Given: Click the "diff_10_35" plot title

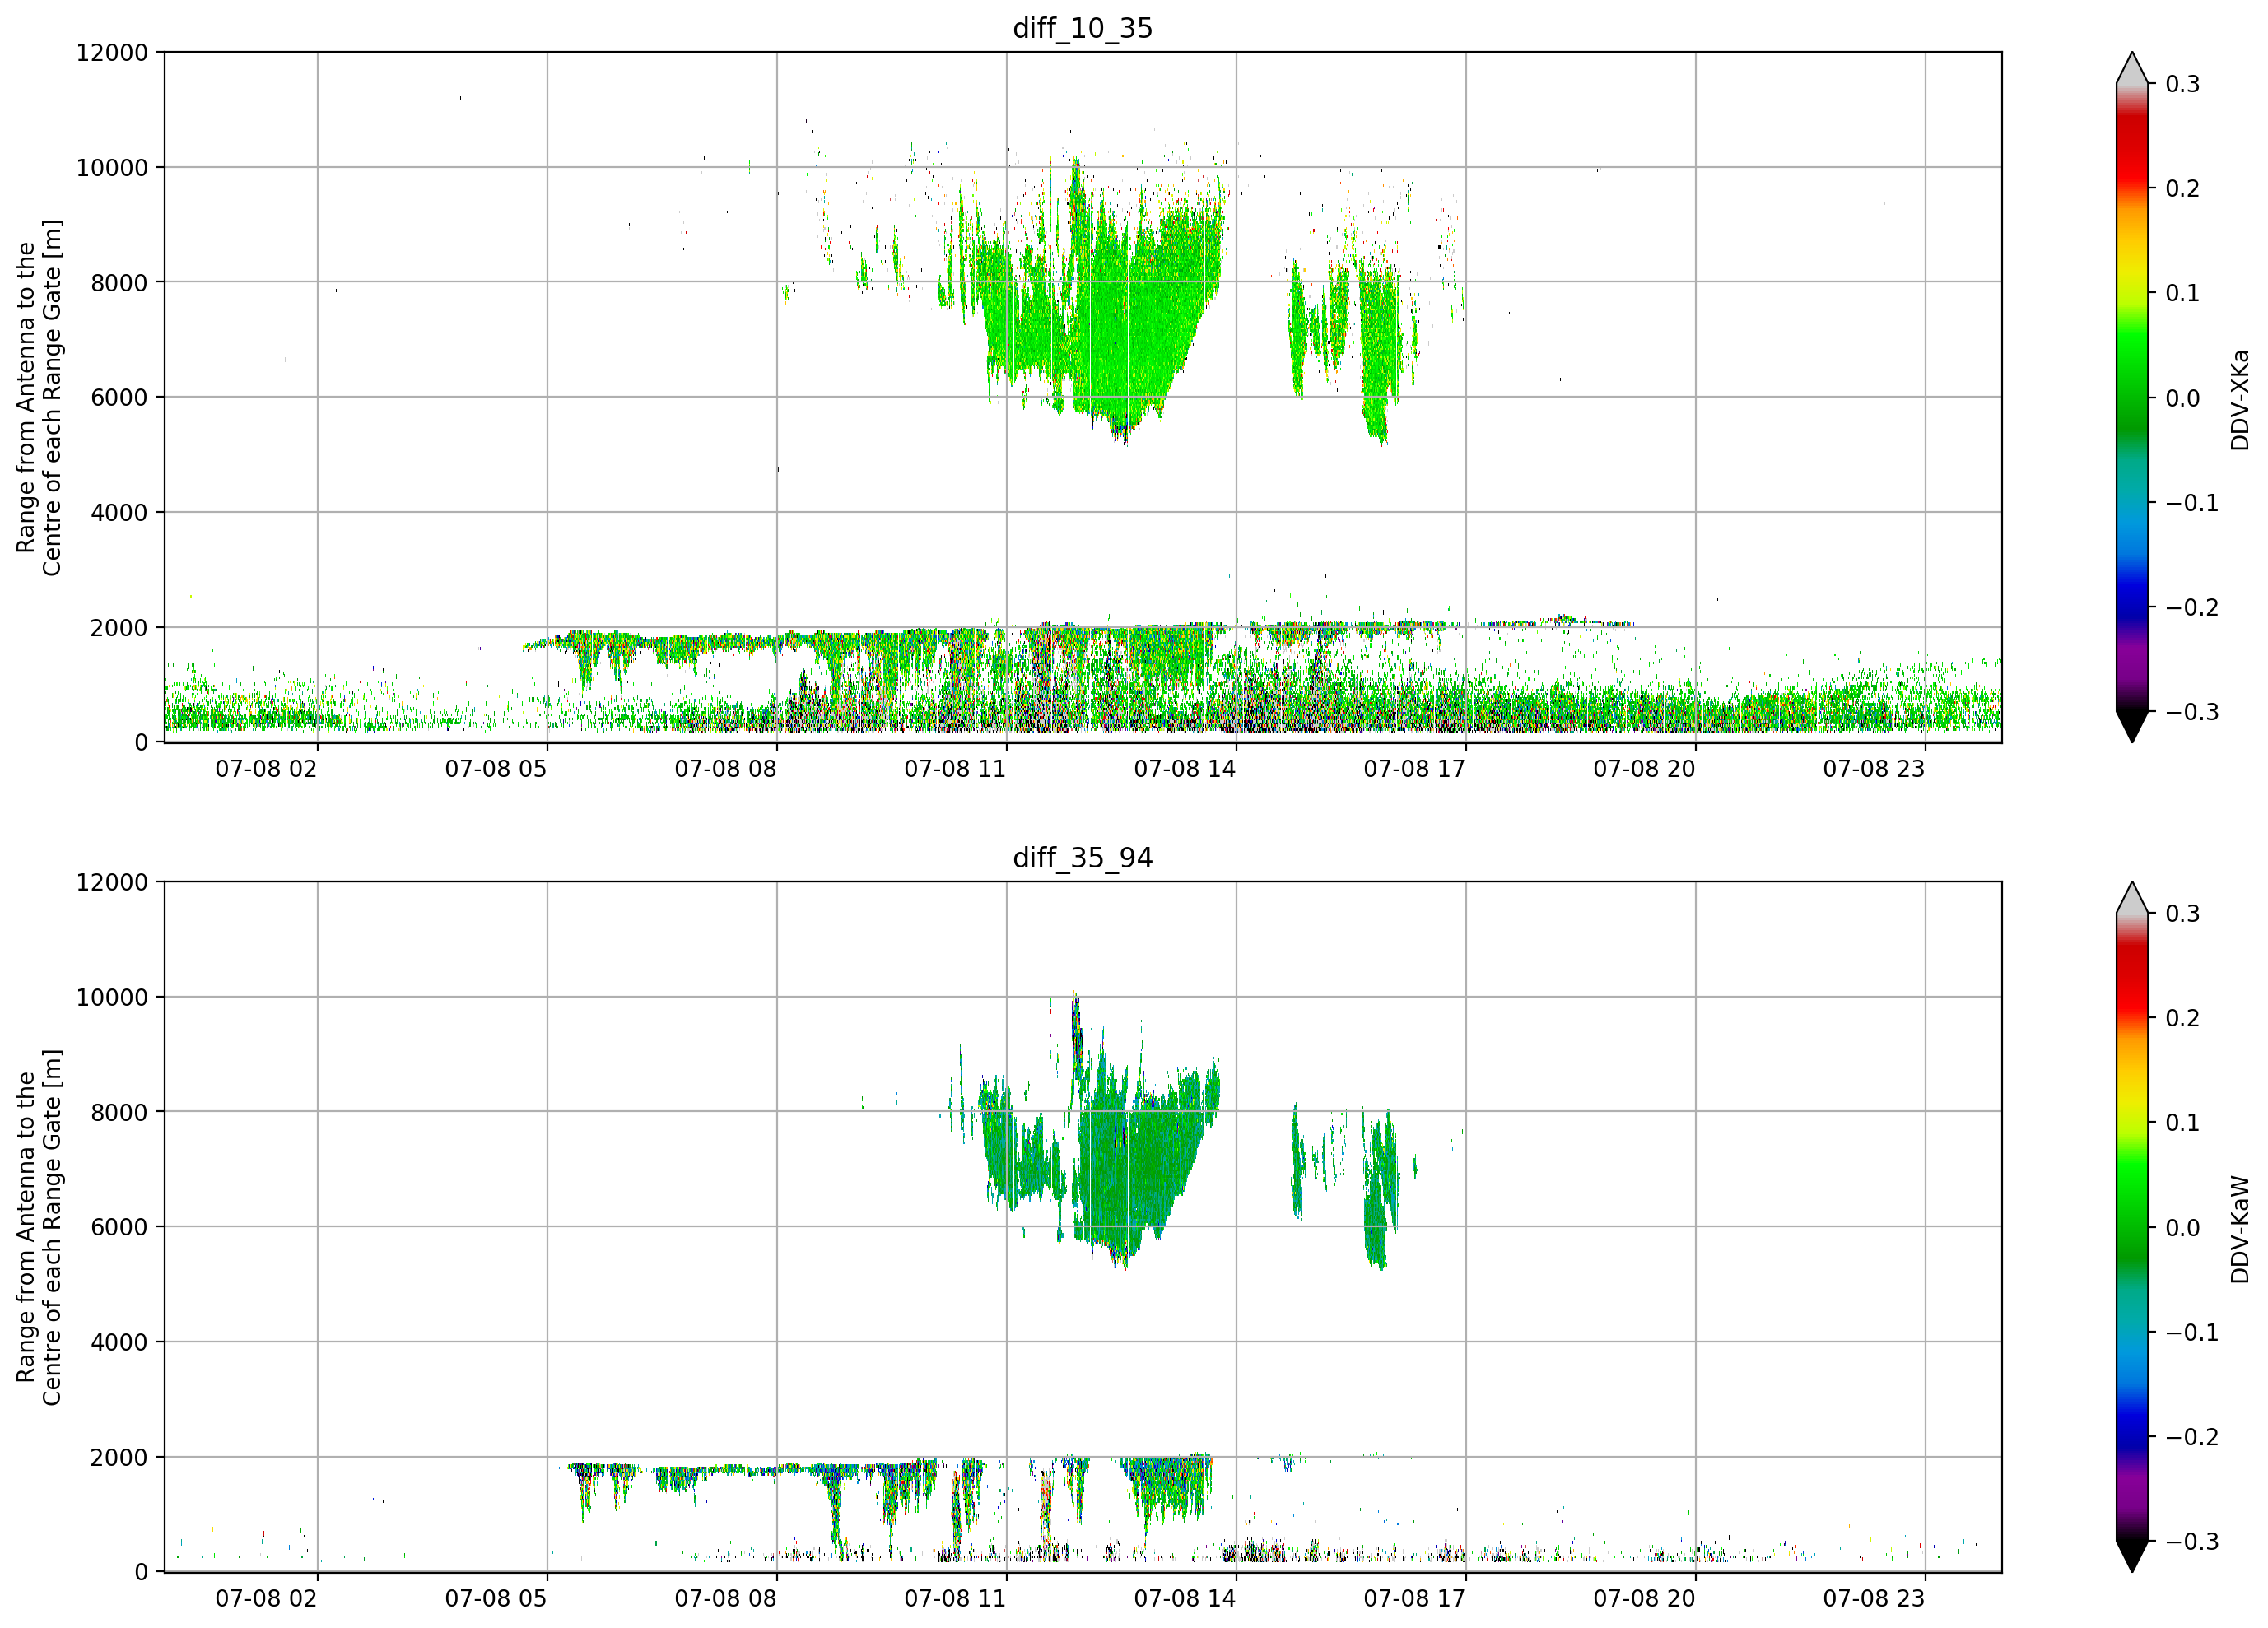Looking at the screenshot, I should pyautogui.click(x=1082, y=28).
